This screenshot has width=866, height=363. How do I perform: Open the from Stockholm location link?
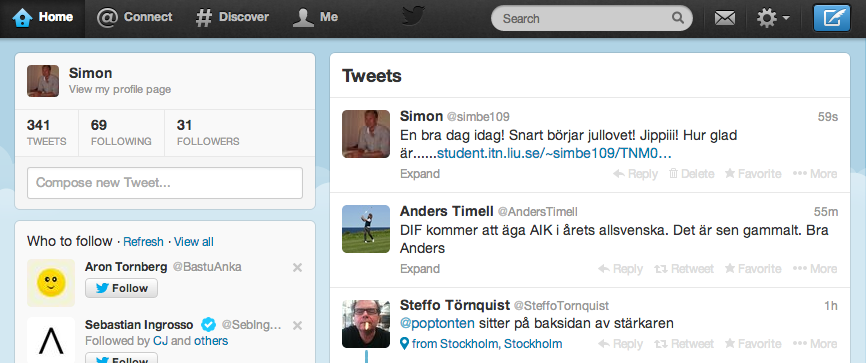tap(481, 344)
